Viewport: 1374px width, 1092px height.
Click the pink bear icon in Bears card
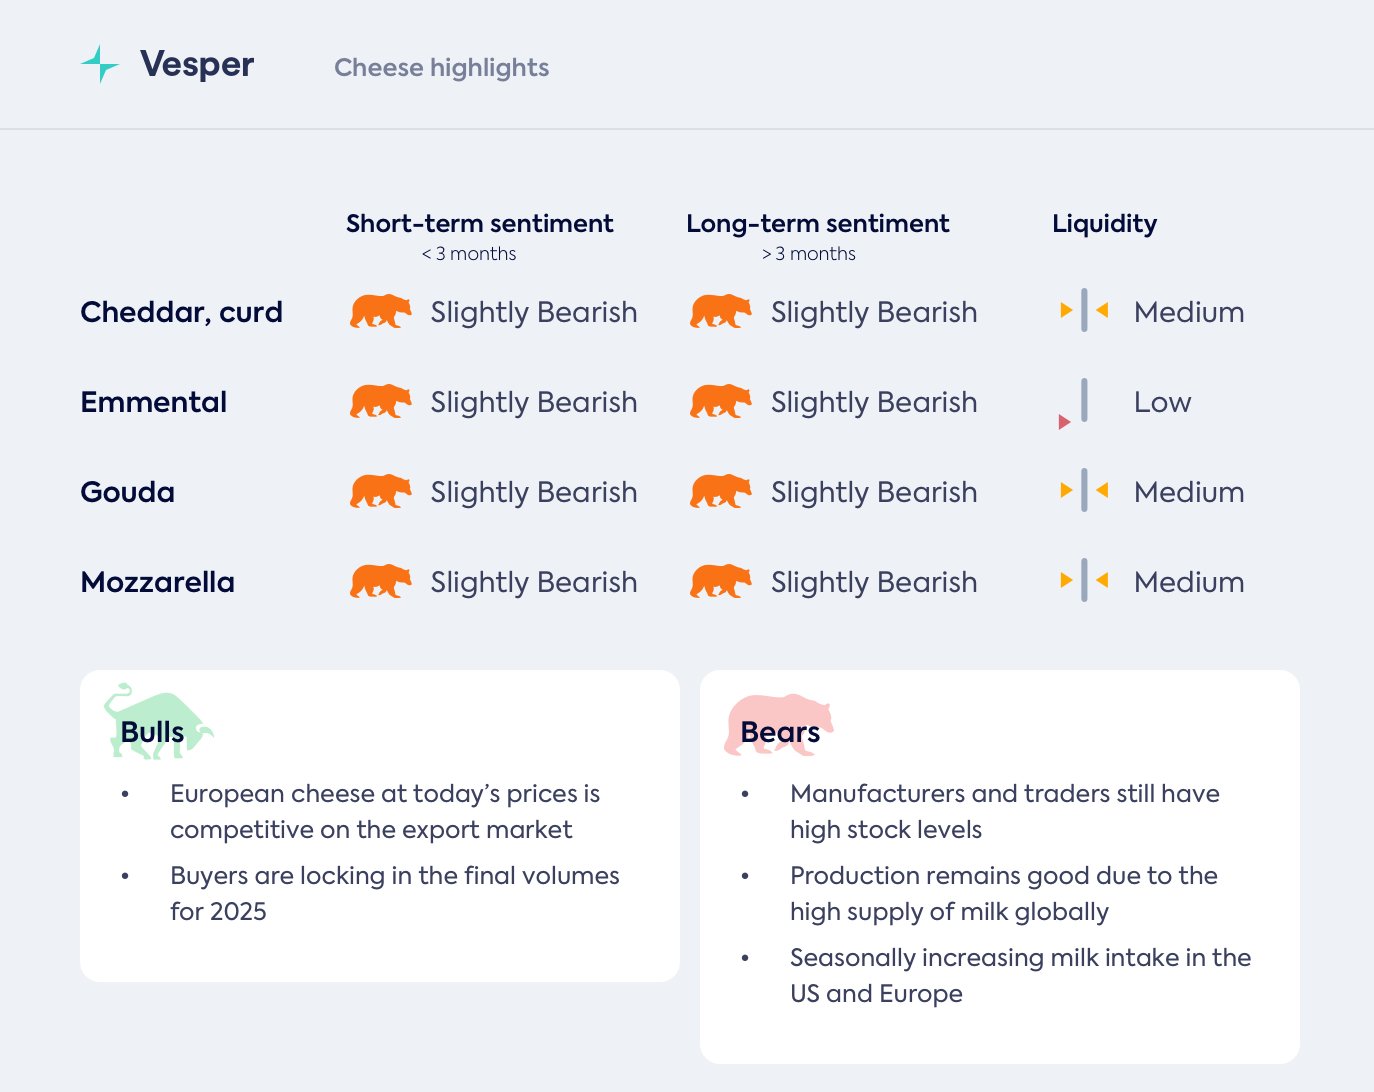click(x=777, y=724)
